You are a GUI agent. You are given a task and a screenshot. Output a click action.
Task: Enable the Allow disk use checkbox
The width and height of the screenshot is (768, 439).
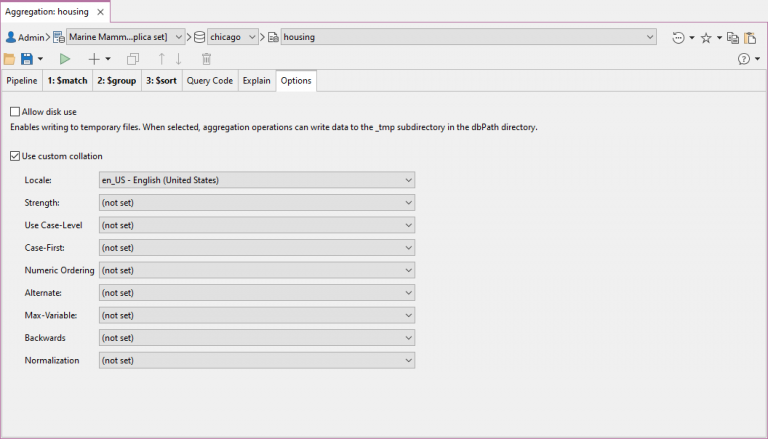pyautogui.click(x=15, y=112)
